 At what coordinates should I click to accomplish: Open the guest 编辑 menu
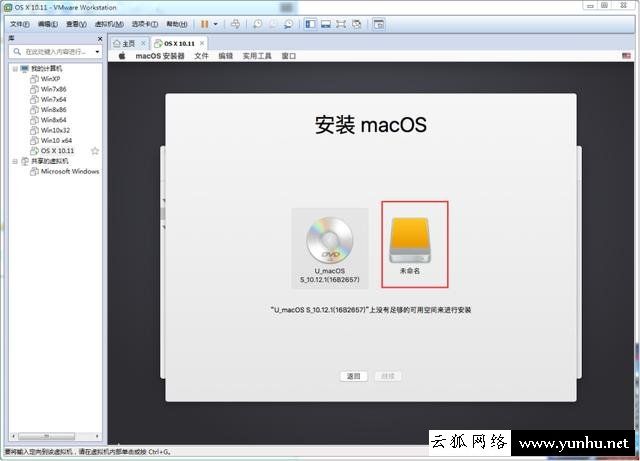(x=225, y=56)
